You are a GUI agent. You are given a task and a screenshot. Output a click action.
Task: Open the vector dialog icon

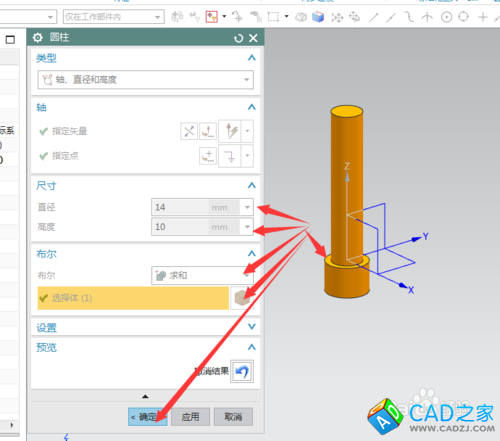pos(208,131)
